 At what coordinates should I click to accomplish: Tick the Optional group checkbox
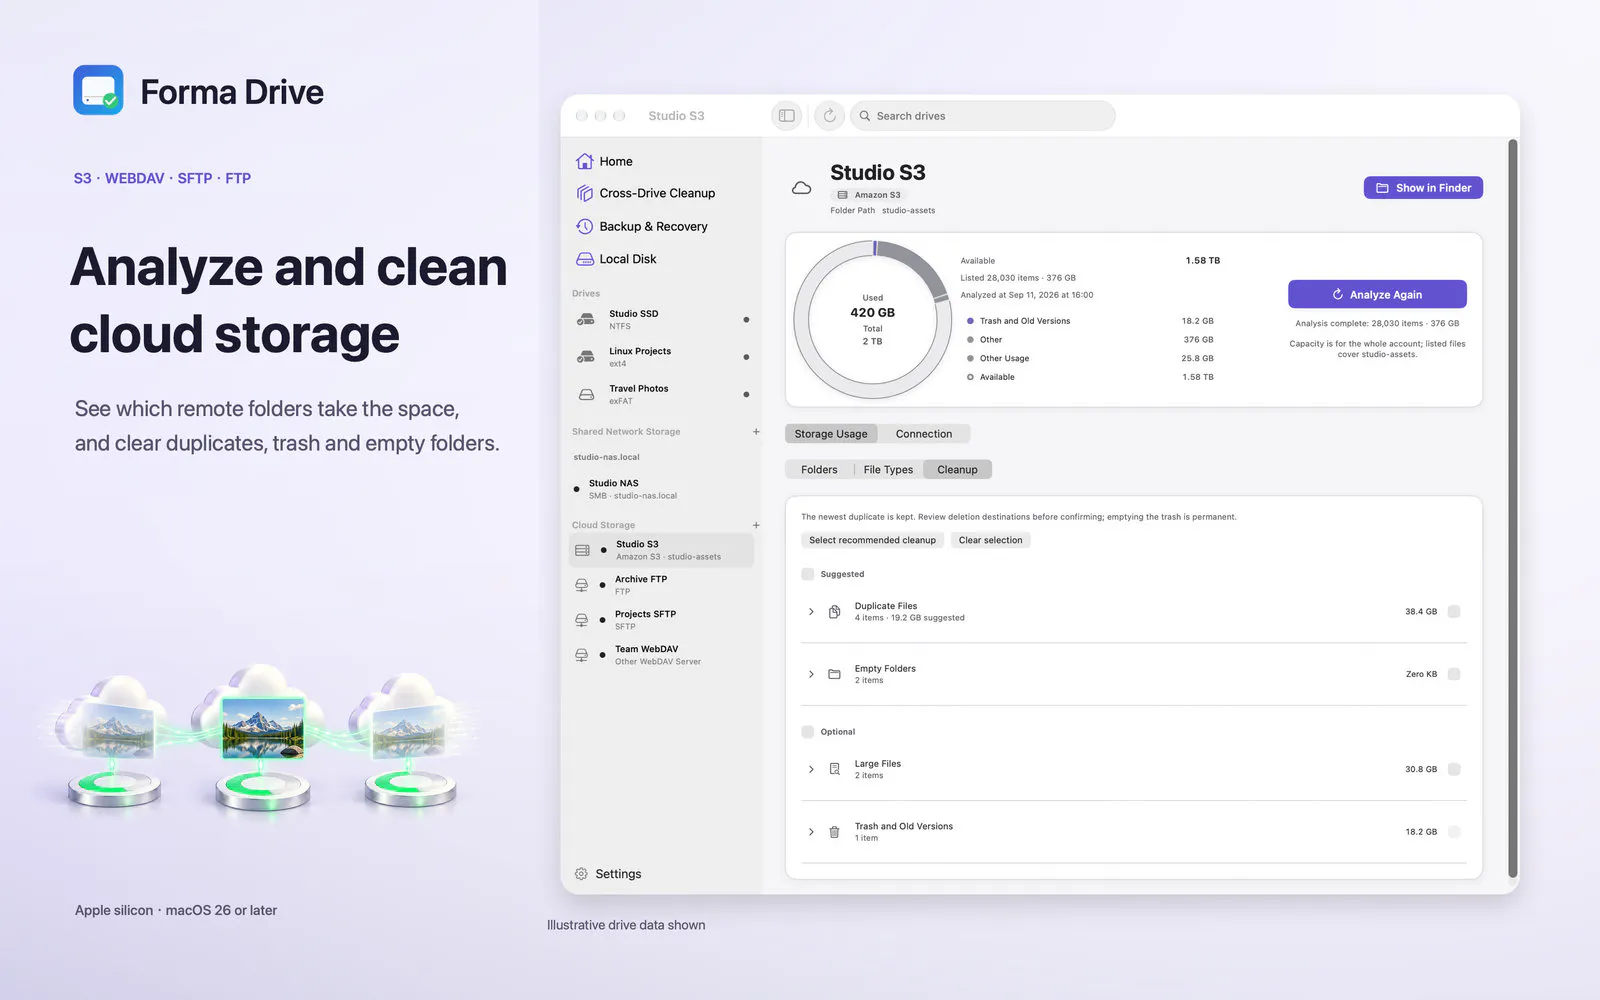pyautogui.click(x=808, y=732)
